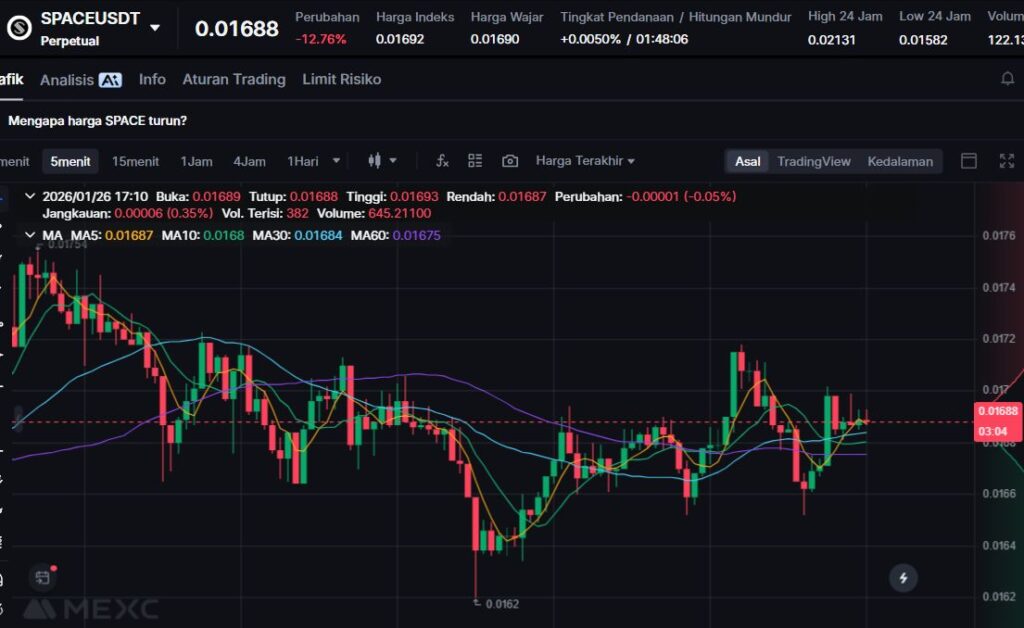The height and width of the screenshot is (628, 1024).
Task: Select the 15menit timeframe
Action: [135, 161]
